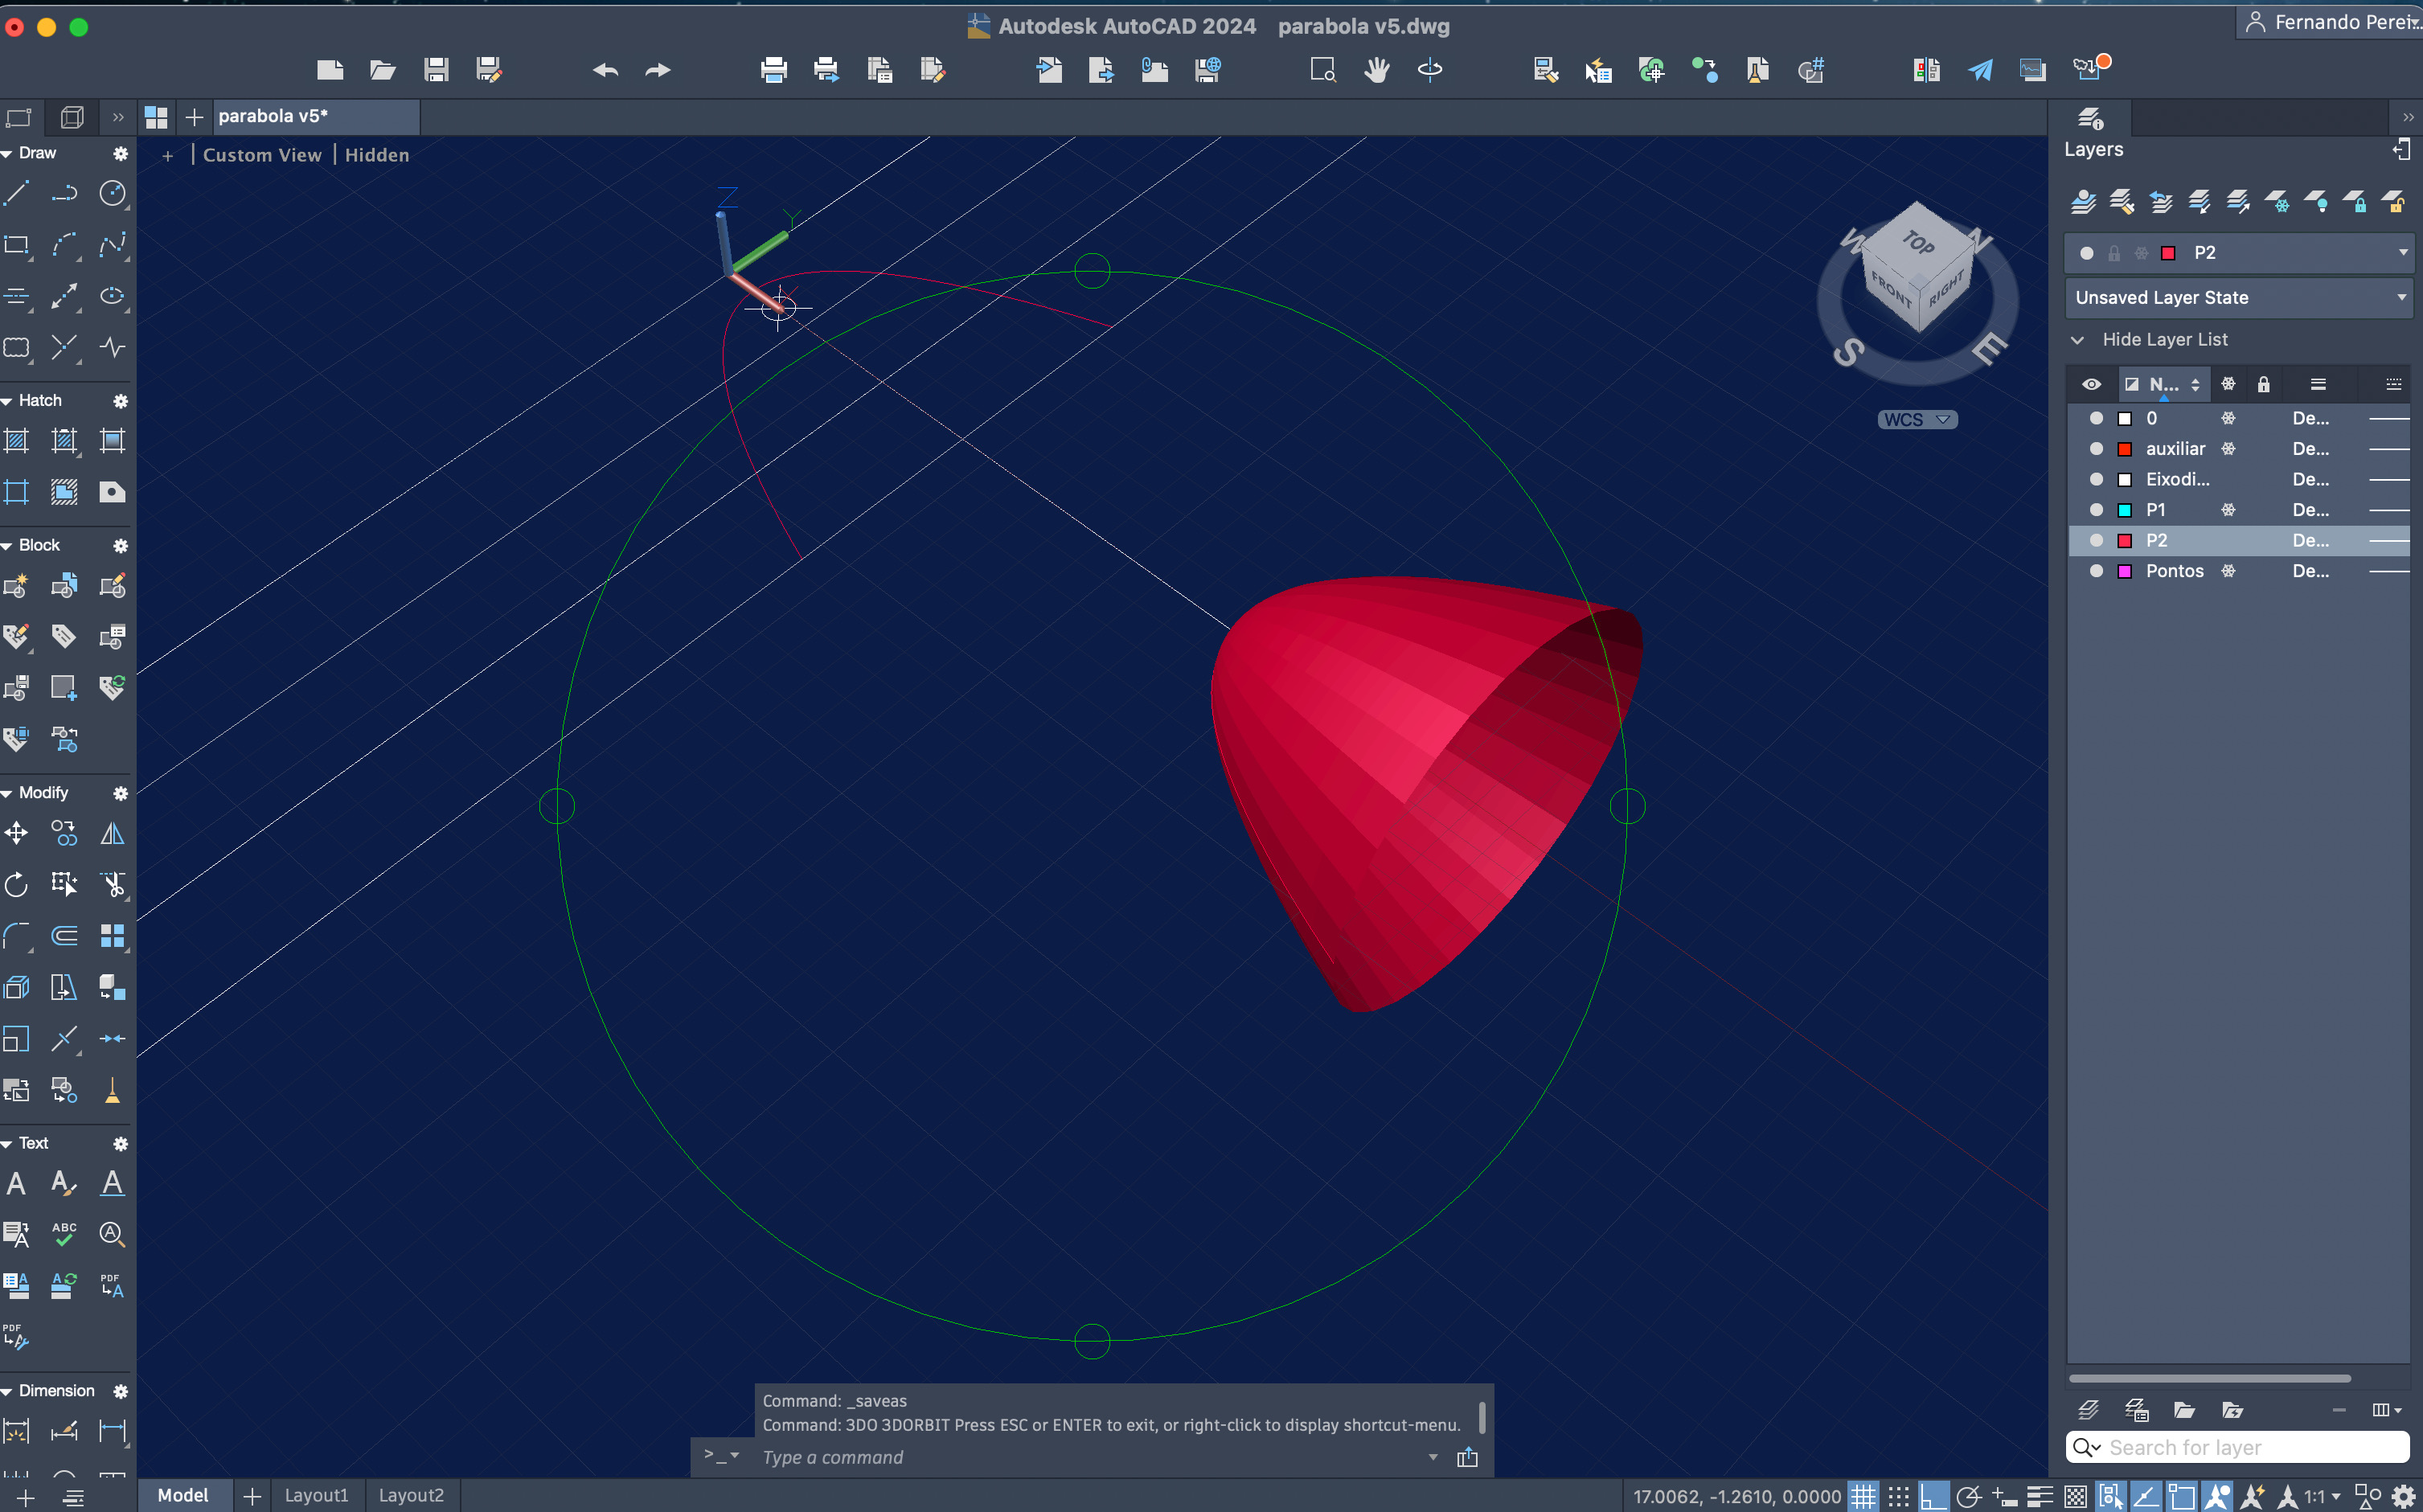Add a new drawing tab with plus

[x=194, y=117]
